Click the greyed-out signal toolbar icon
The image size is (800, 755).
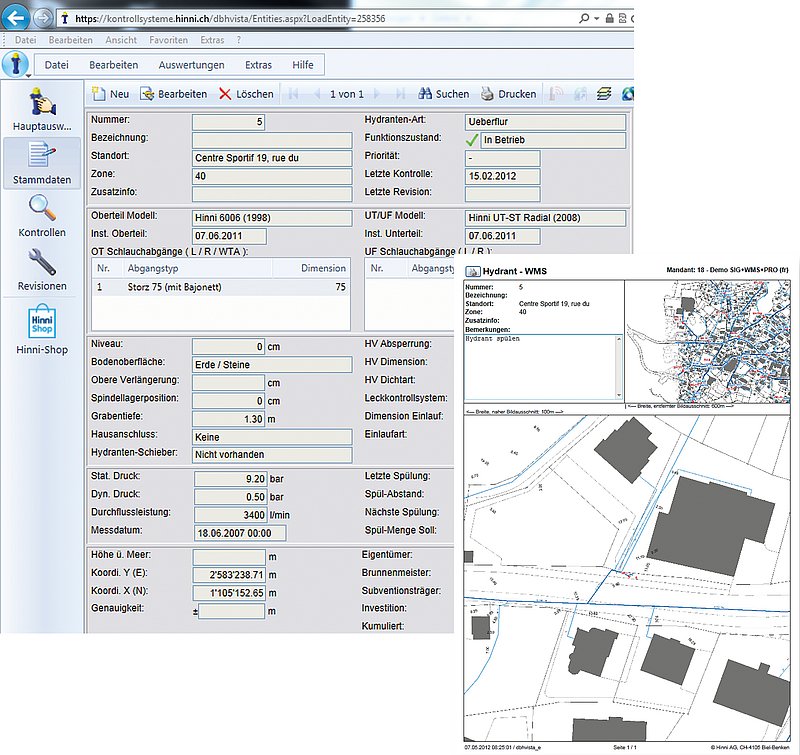[556, 94]
